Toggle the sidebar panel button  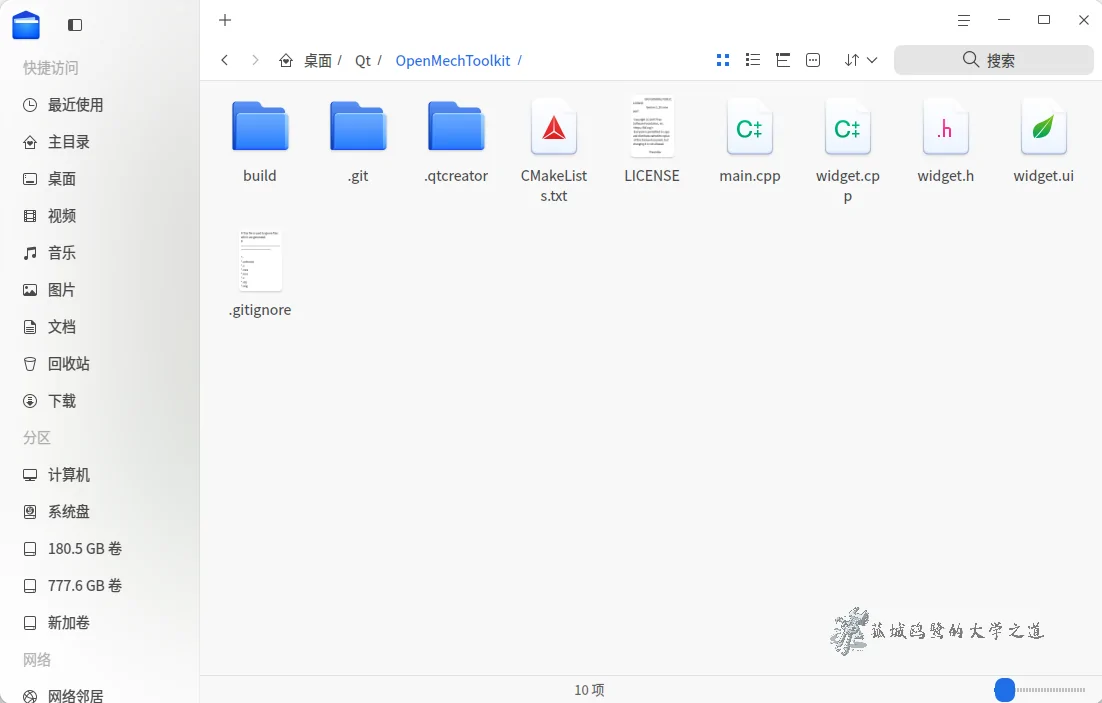coord(75,25)
